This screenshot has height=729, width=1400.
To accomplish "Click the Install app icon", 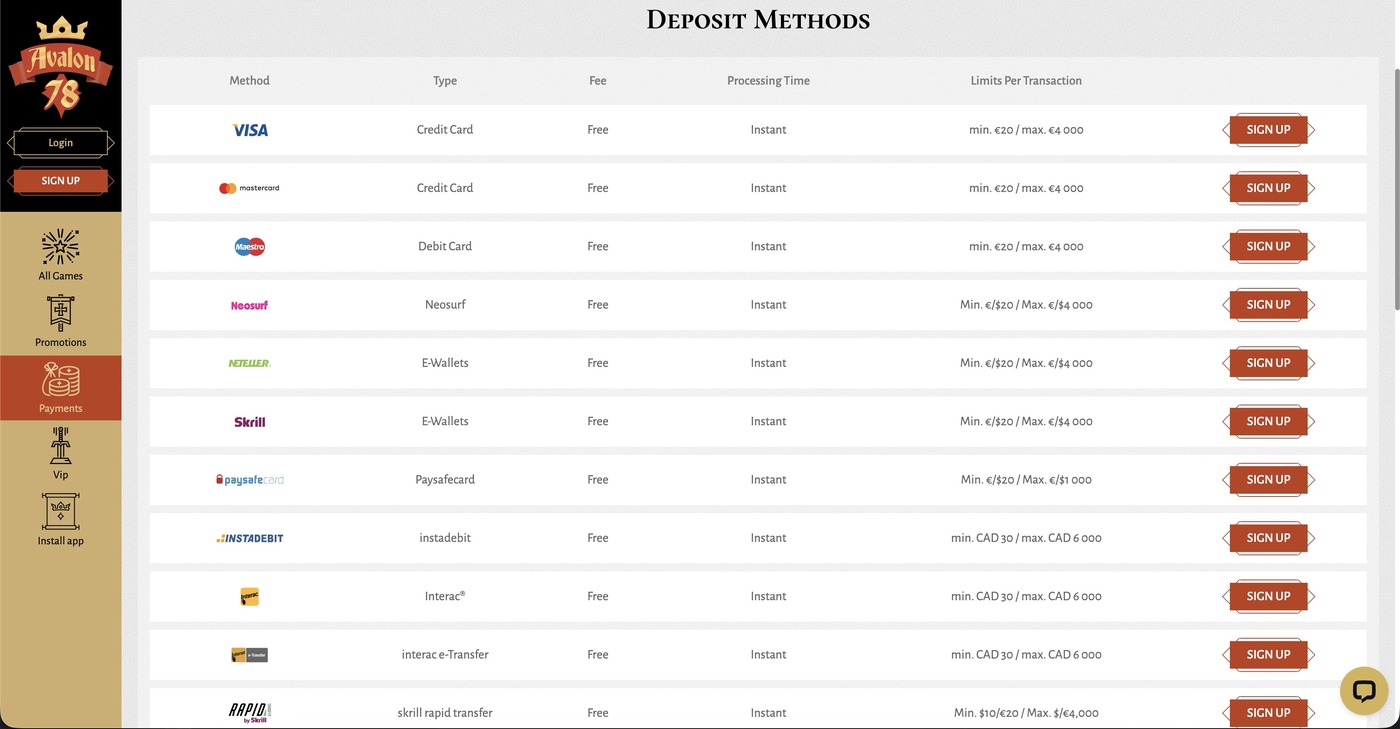I will [60, 512].
